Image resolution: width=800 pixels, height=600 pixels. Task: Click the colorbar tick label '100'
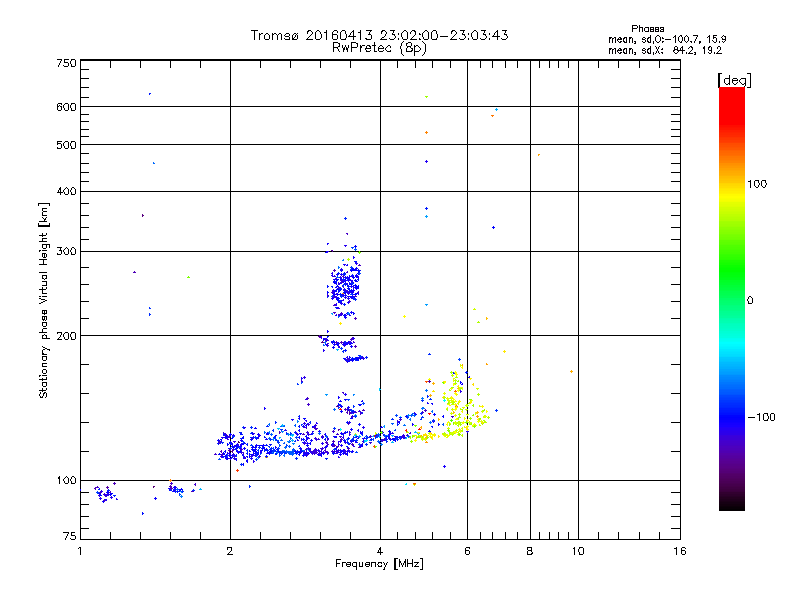(757, 184)
